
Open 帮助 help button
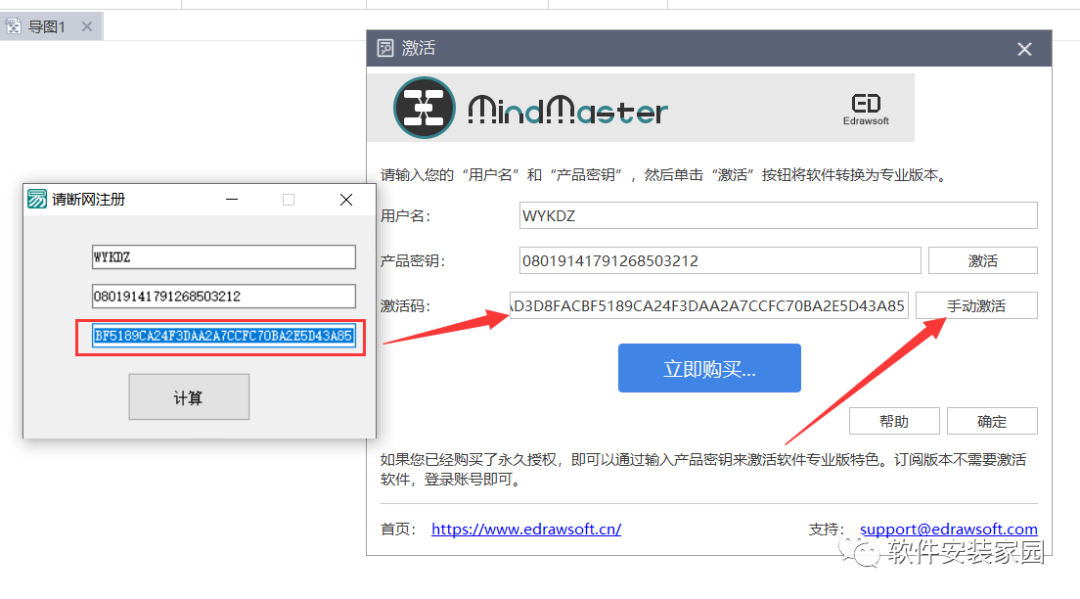(x=894, y=421)
